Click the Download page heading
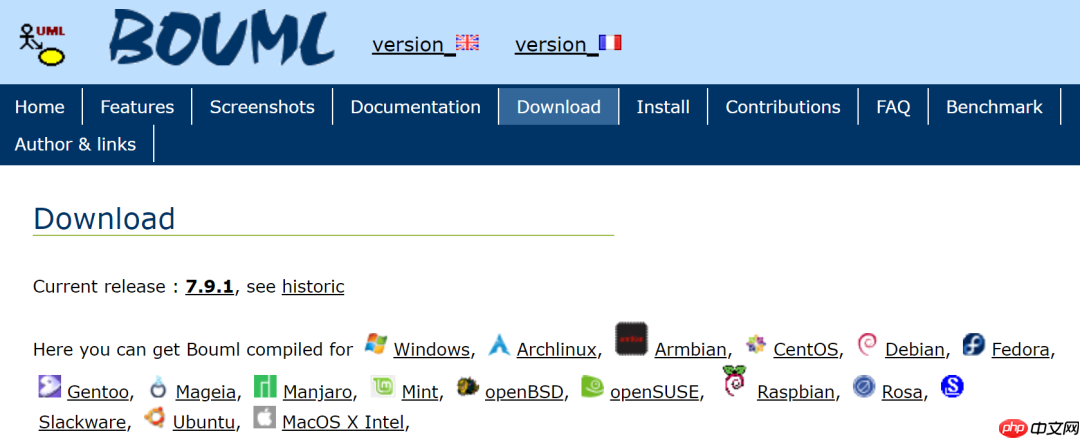 click(x=104, y=218)
